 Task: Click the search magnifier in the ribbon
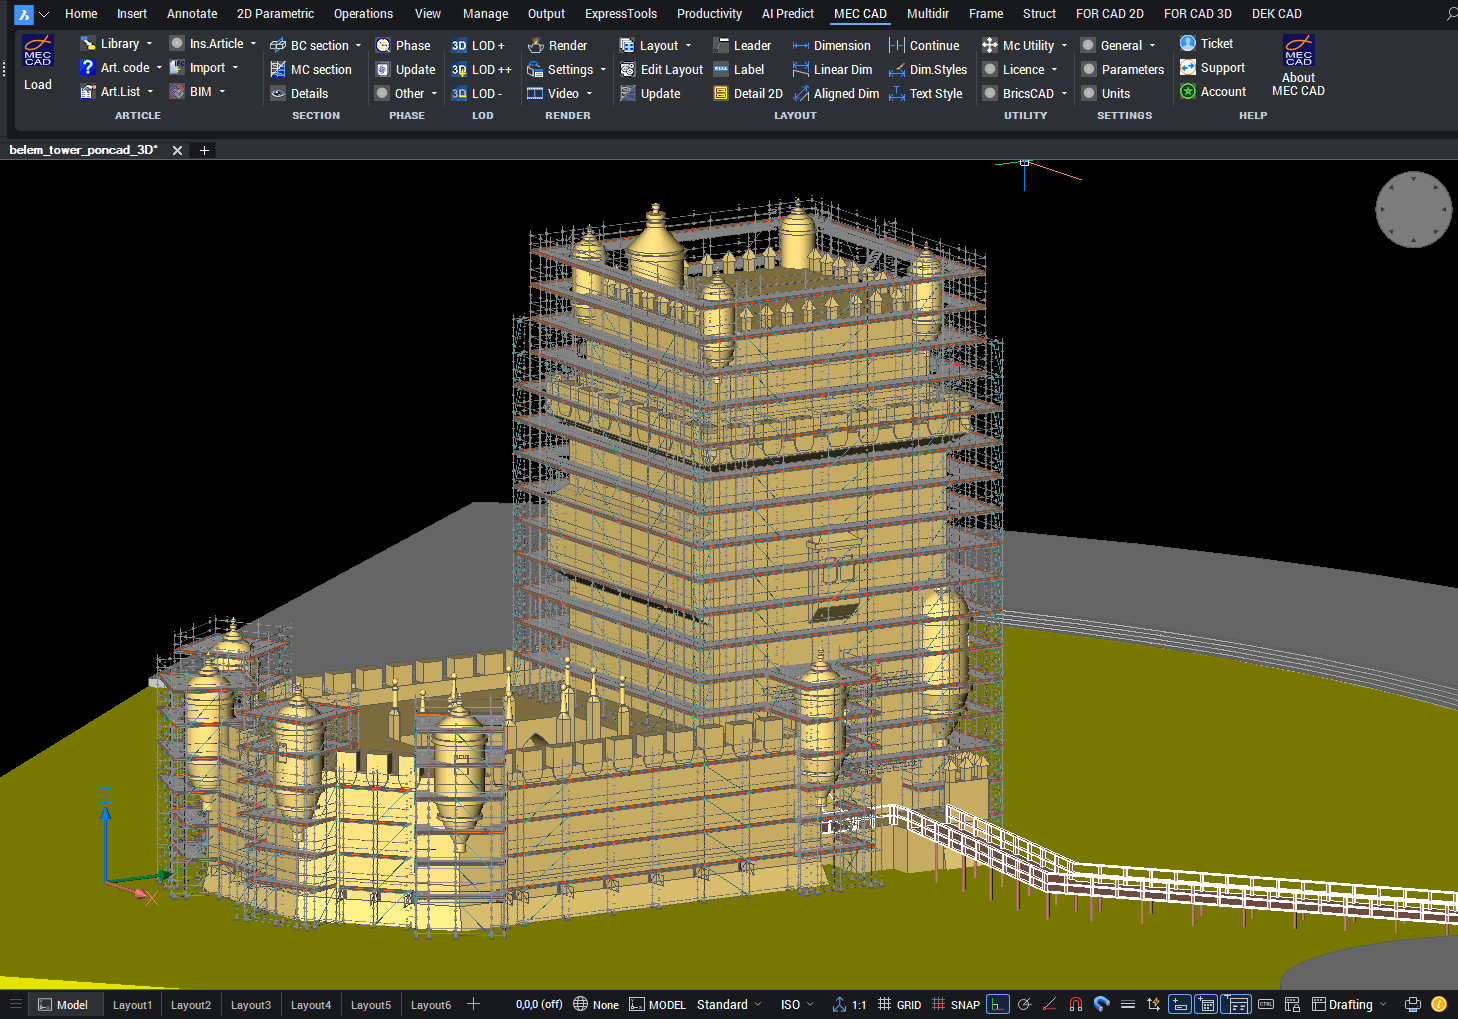[x=1451, y=14]
